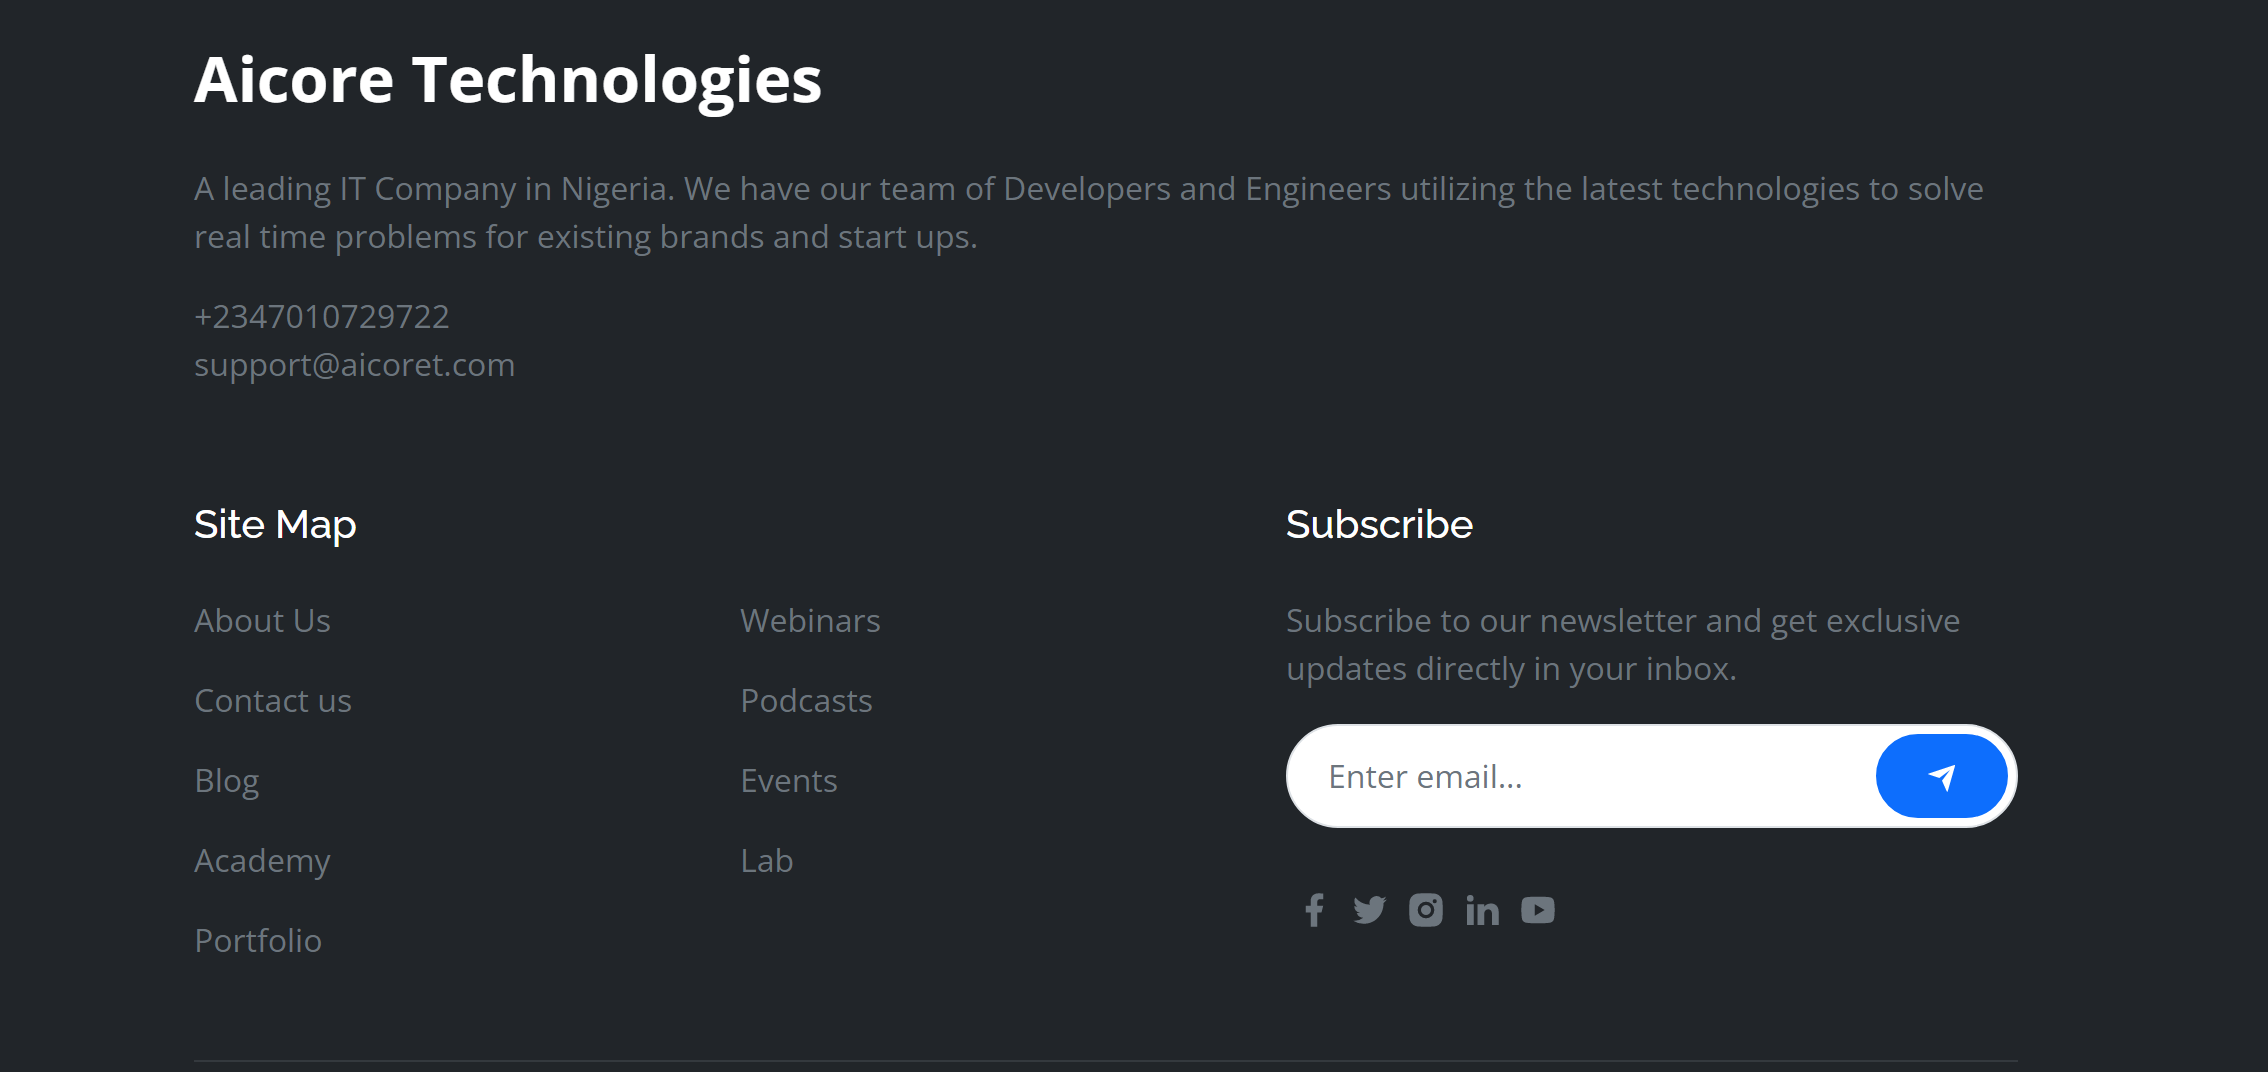Screen dimensions: 2268x1072
Task: Open the Instagram social icon
Action: click(x=1426, y=910)
